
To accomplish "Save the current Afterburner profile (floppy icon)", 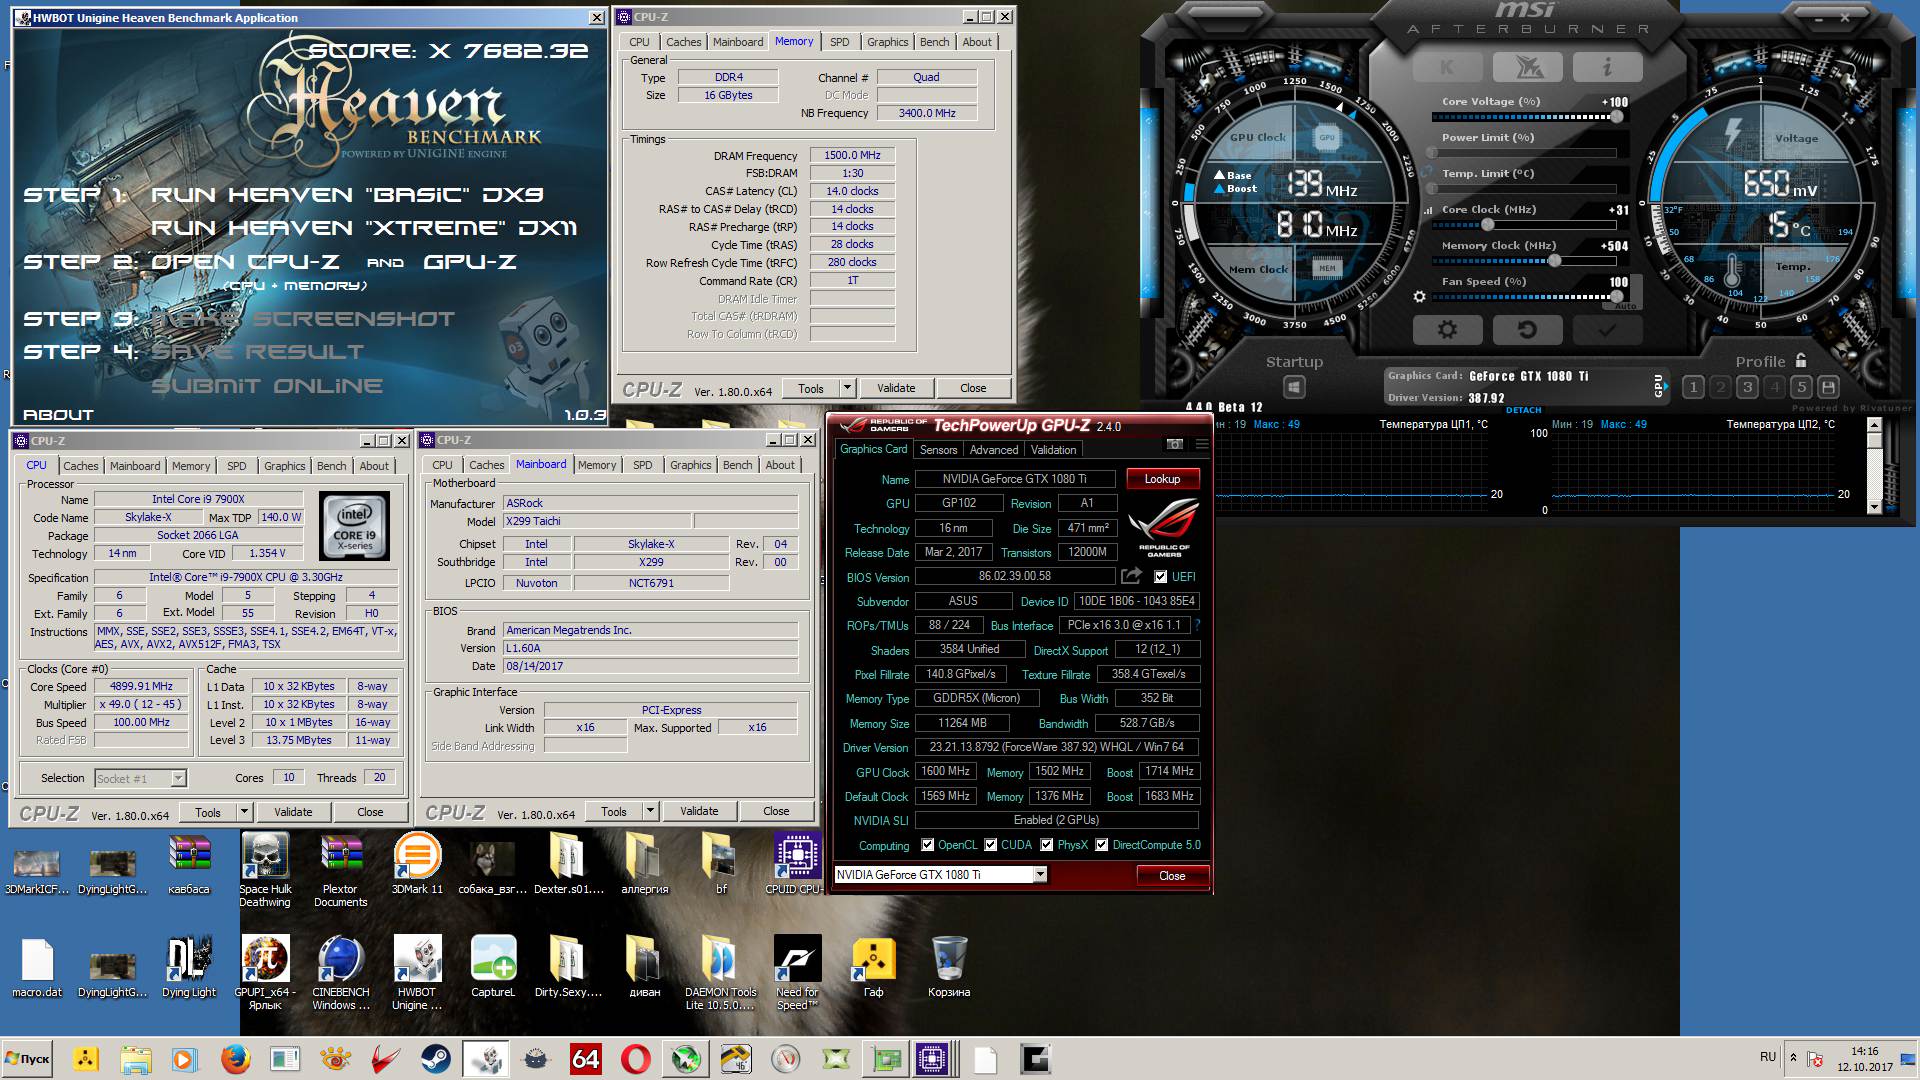I will (x=1828, y=387).
